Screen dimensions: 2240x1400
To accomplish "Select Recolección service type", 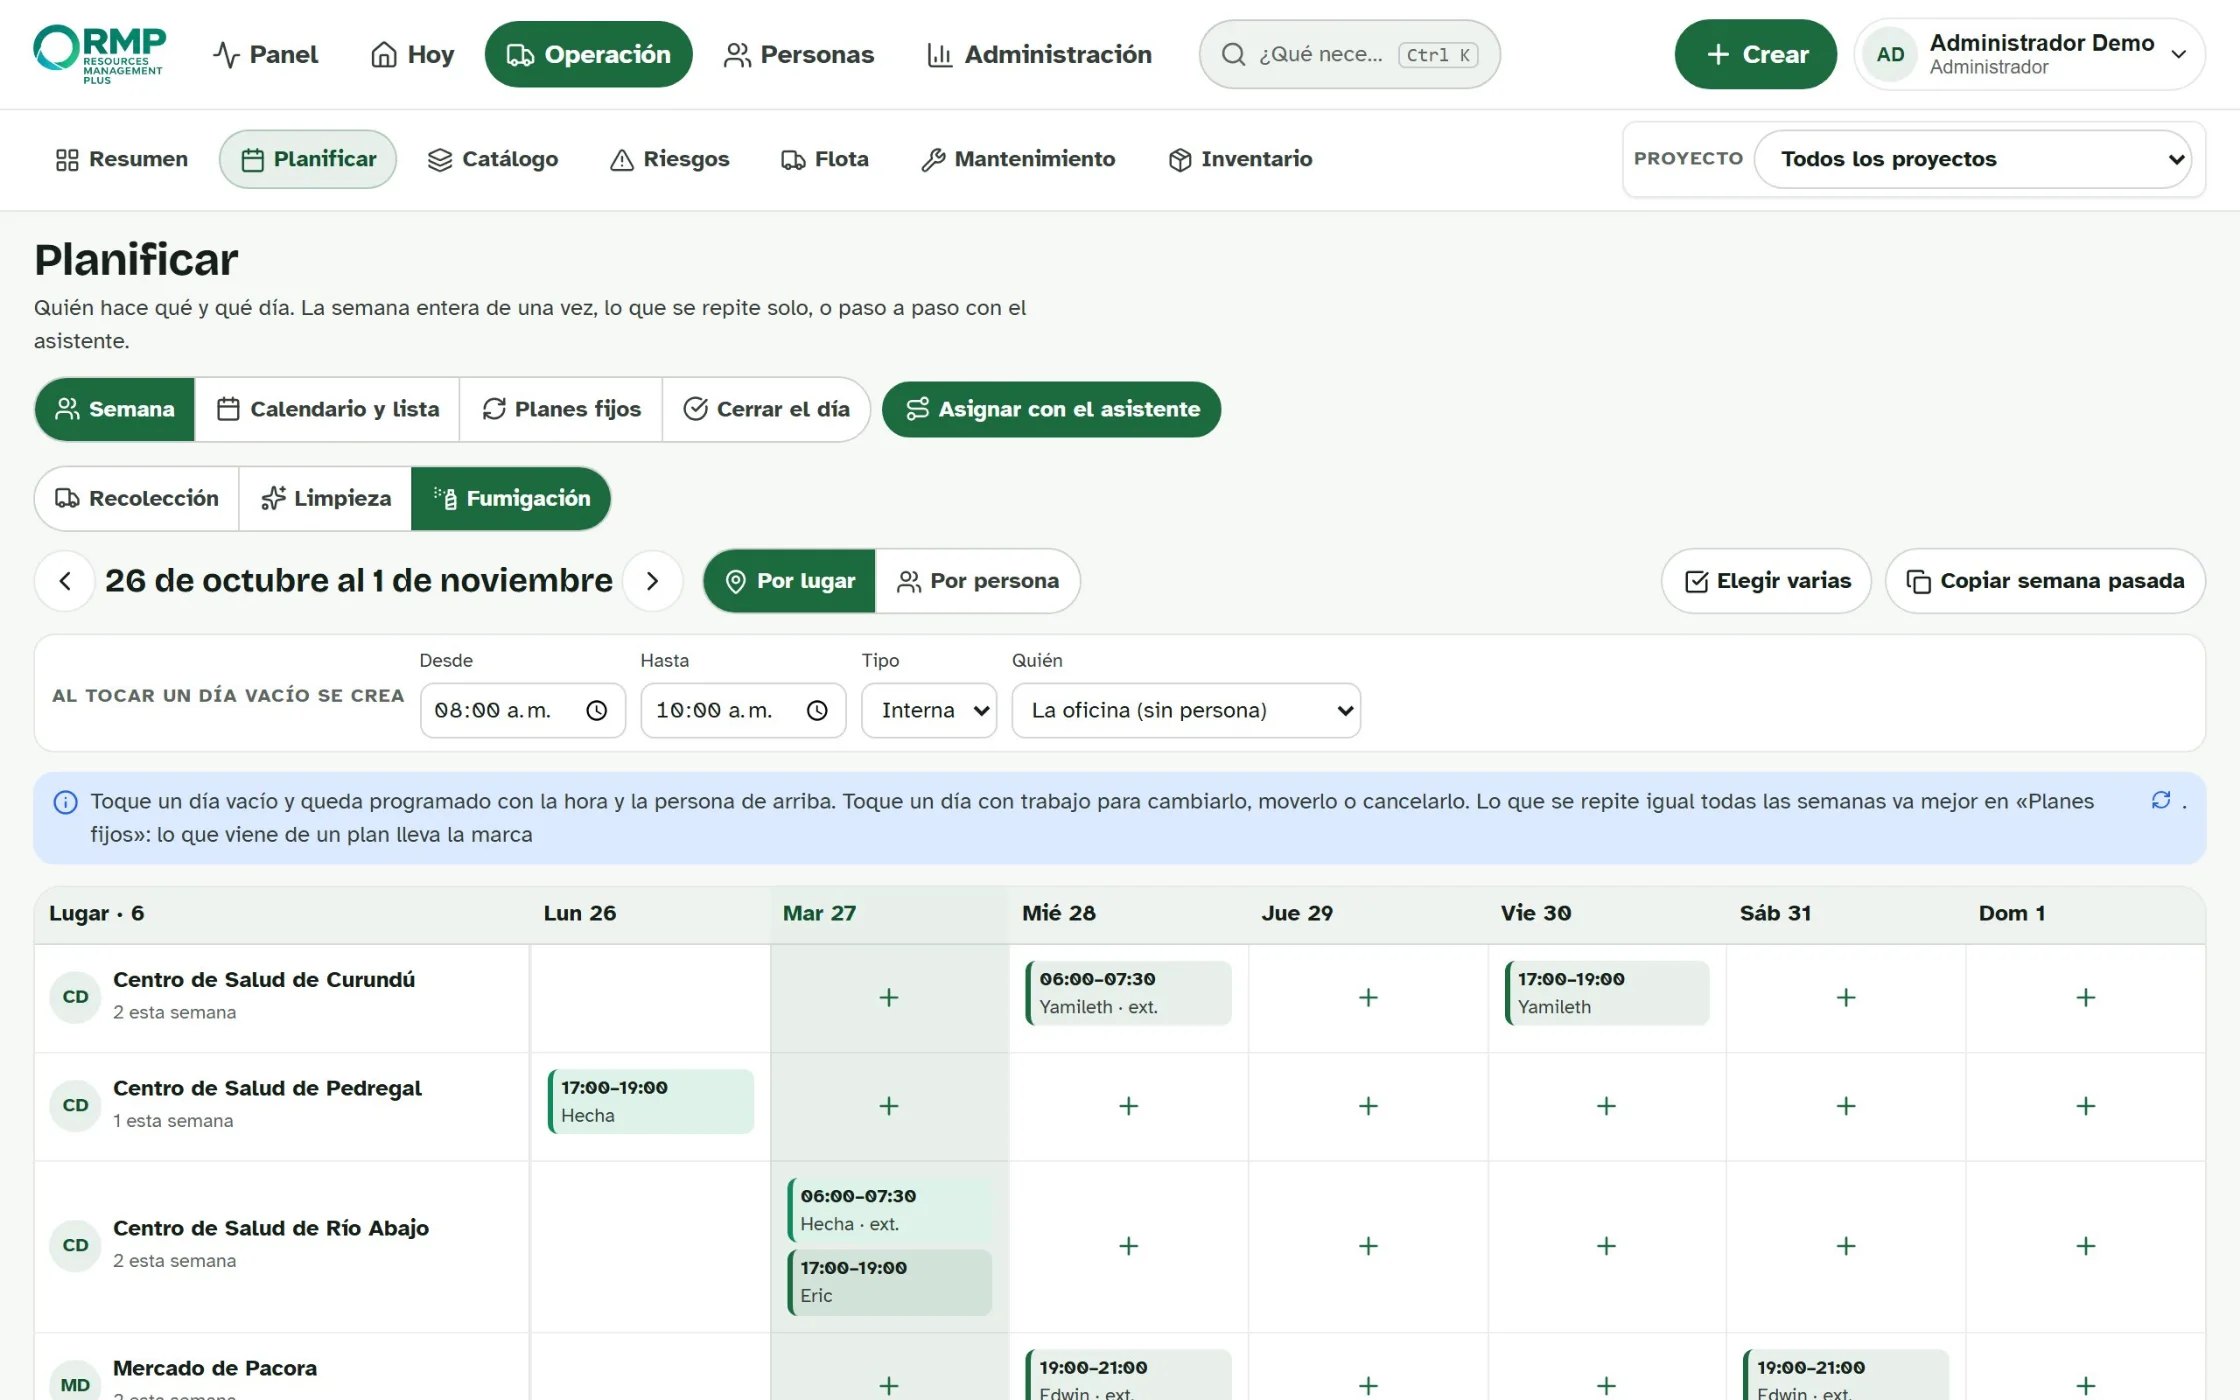I will tap(137, 498).
